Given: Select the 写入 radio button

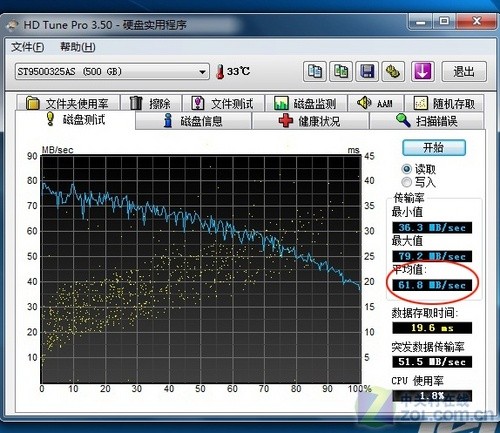Looking at the screenshot, I should click(406, 182).
